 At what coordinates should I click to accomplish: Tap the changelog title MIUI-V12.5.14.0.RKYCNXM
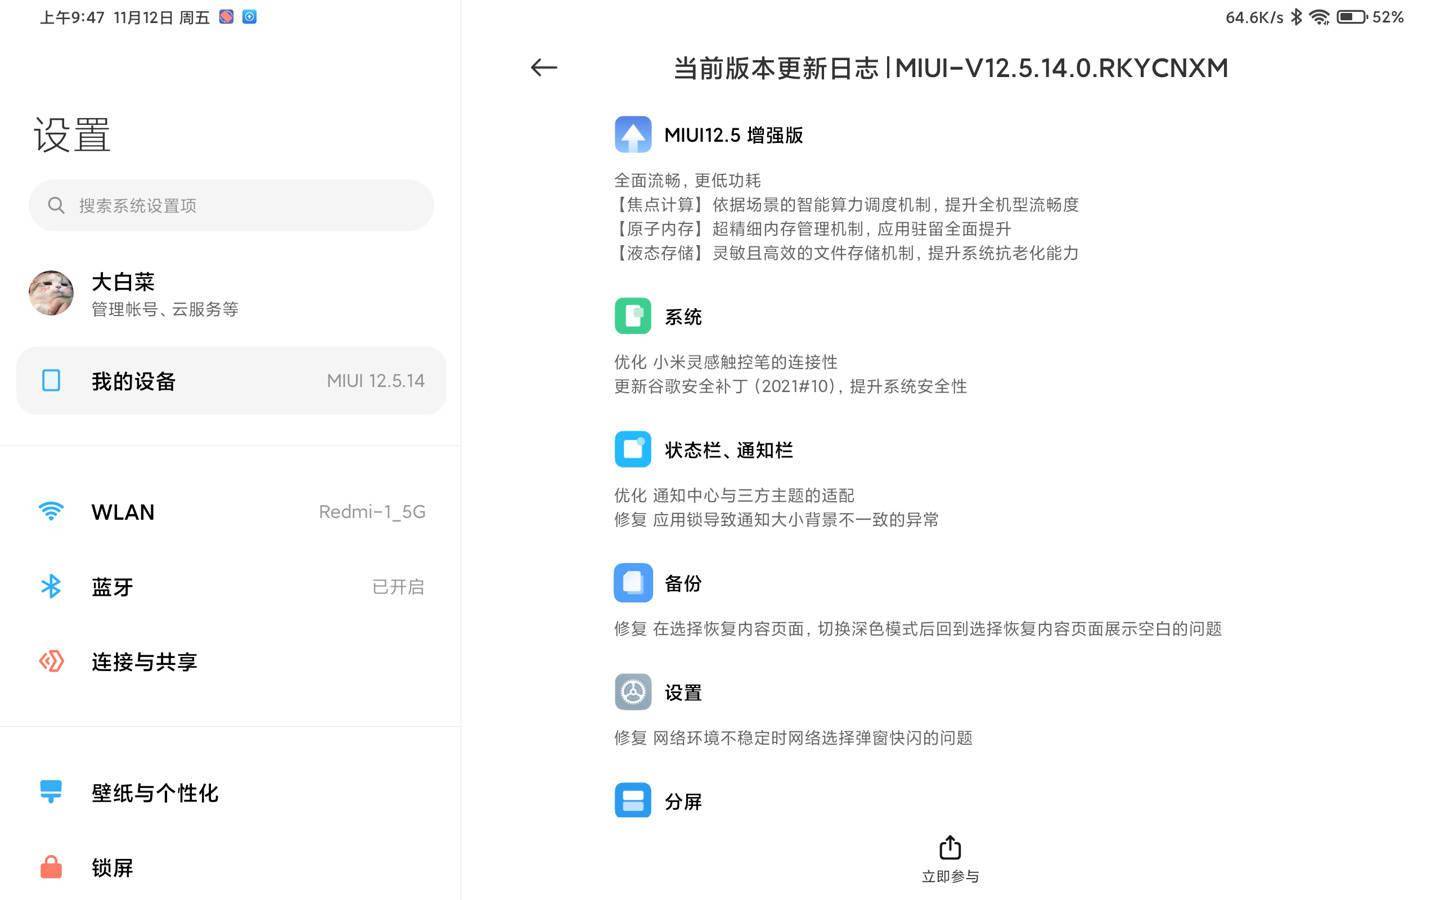tap(1061, 68)
